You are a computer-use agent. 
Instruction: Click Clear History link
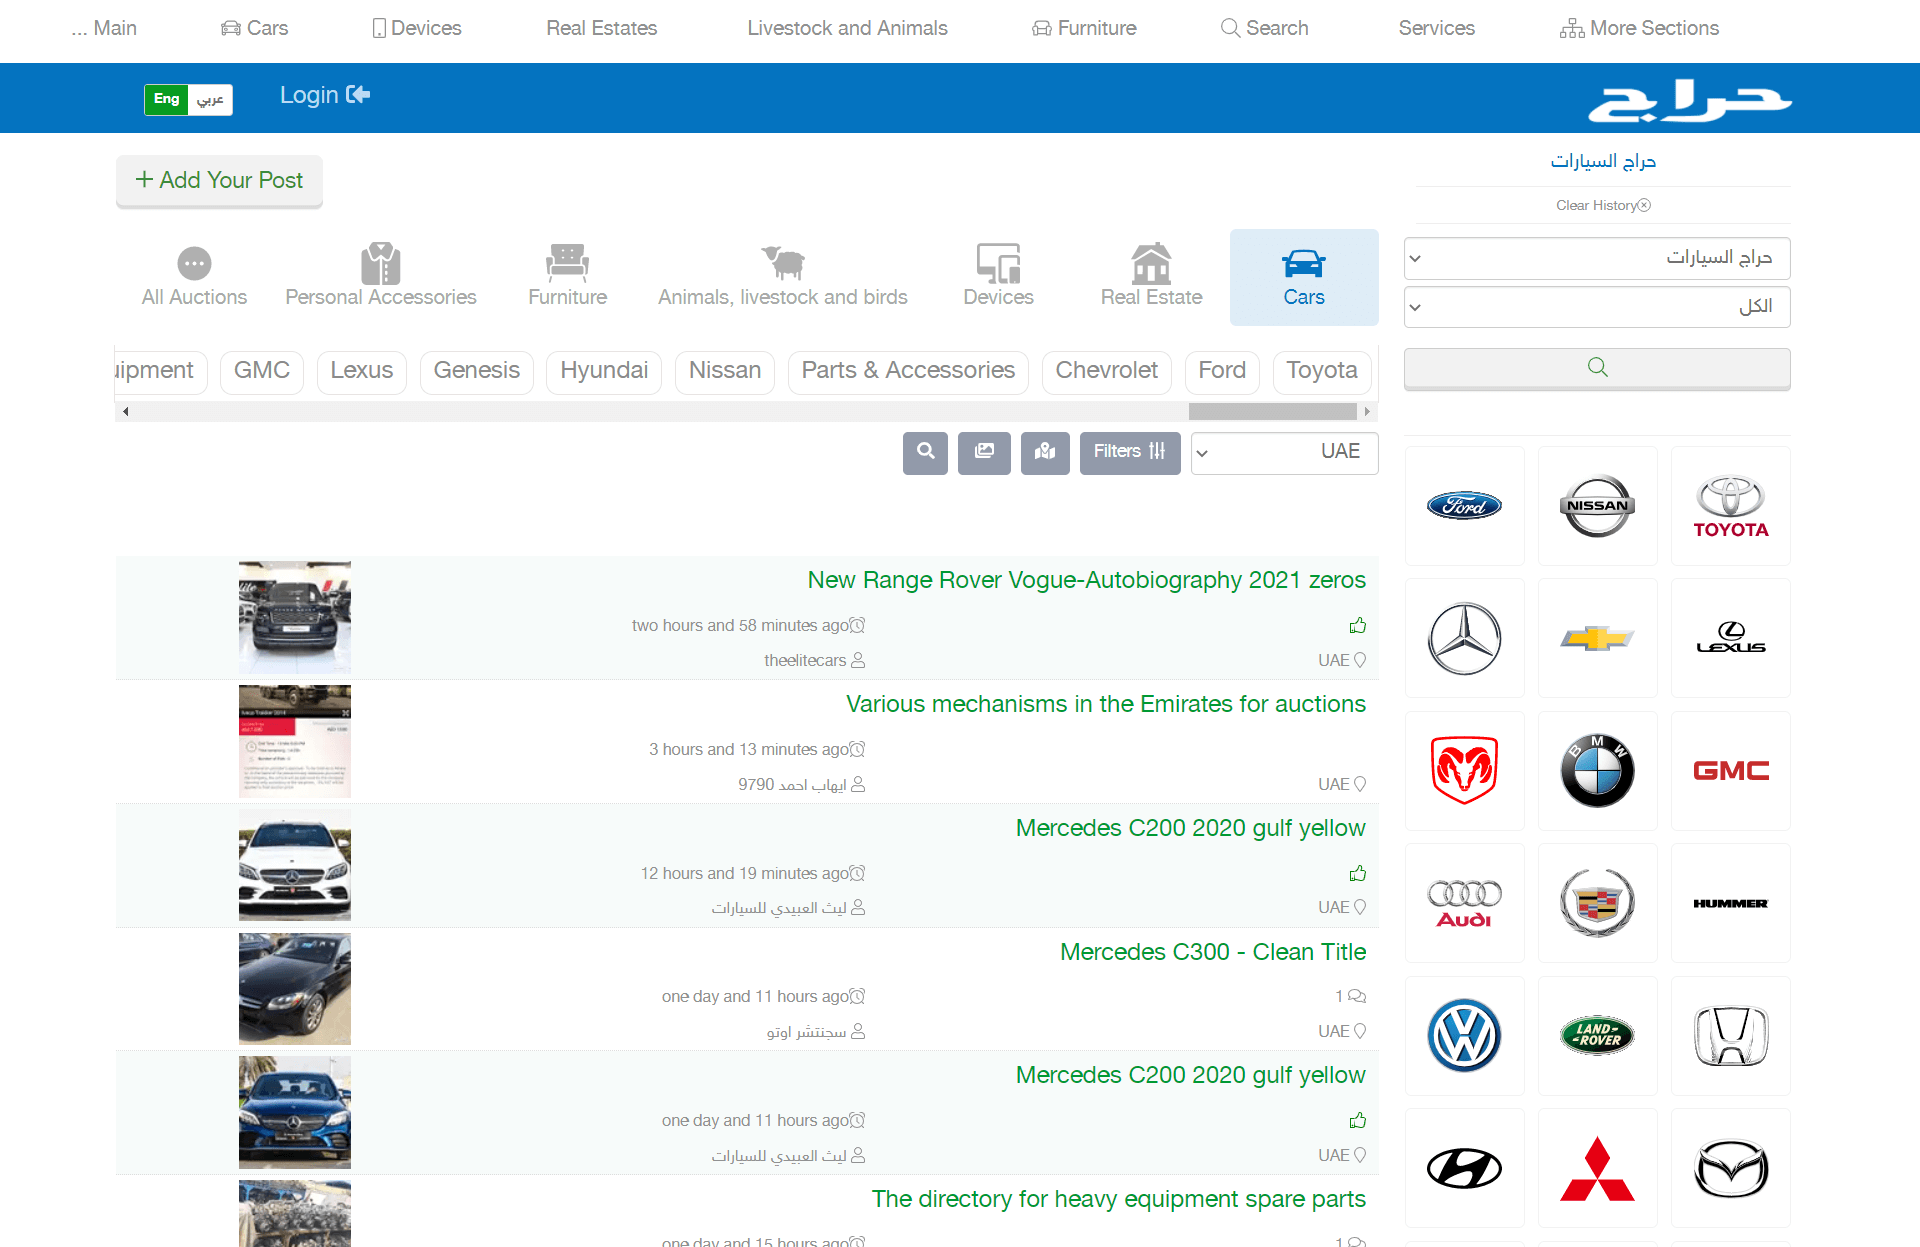pyautogui.click(x=1603, y=205)
